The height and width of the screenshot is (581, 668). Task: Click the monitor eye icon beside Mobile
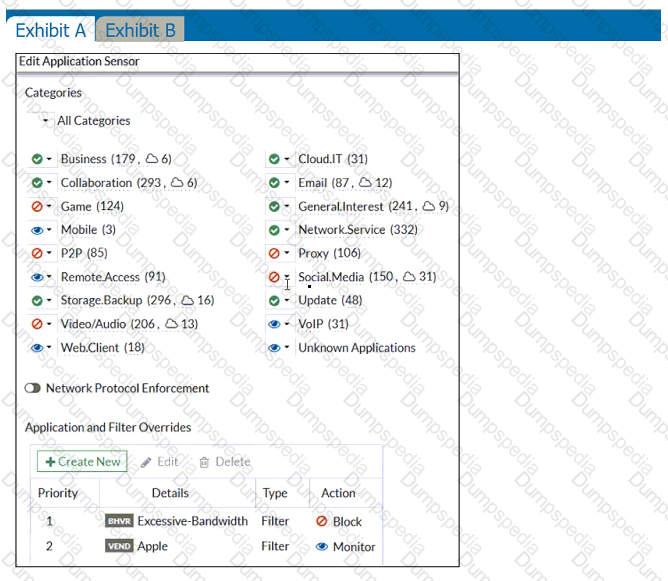(x=37, y=230)
